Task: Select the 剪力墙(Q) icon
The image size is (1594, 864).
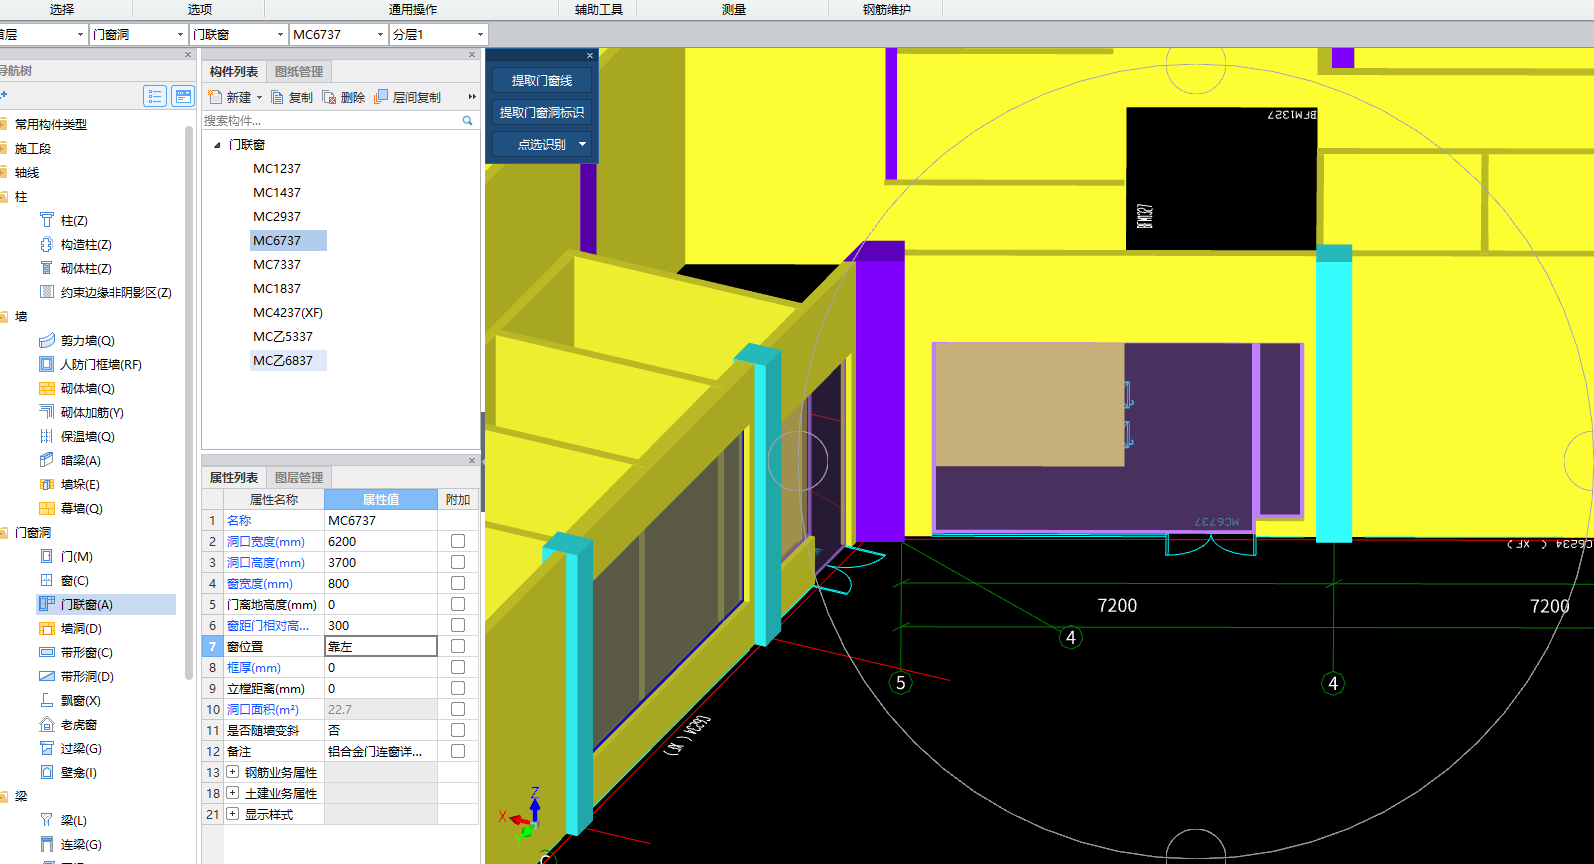Action: click(46, 340)
